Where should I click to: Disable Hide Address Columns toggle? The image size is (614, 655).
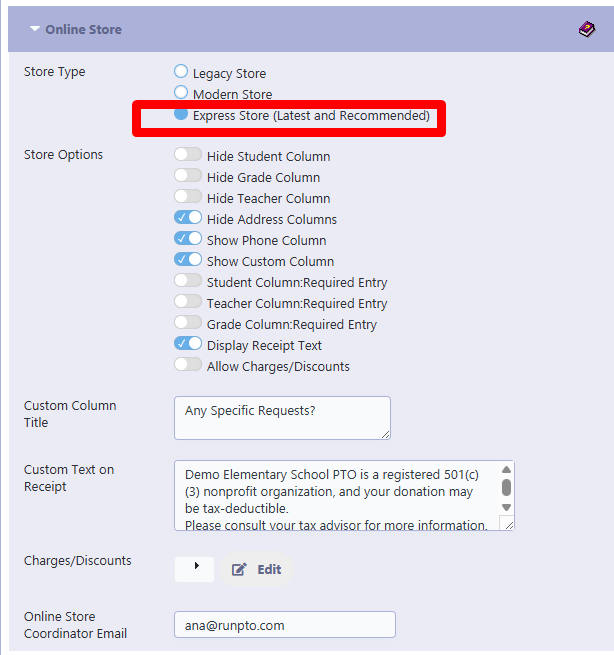pos(188,217)
